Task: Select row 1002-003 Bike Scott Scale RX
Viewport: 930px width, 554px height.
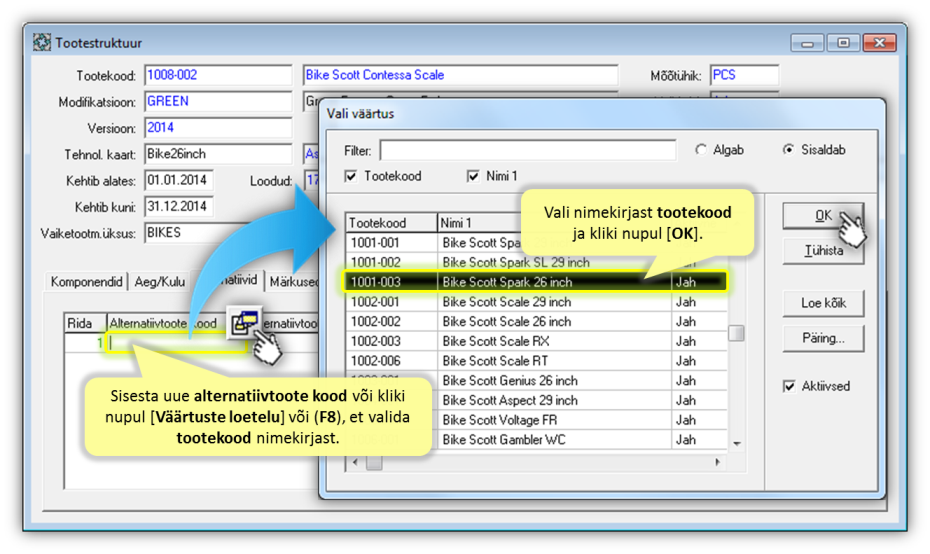Action: tap(535, 341)
